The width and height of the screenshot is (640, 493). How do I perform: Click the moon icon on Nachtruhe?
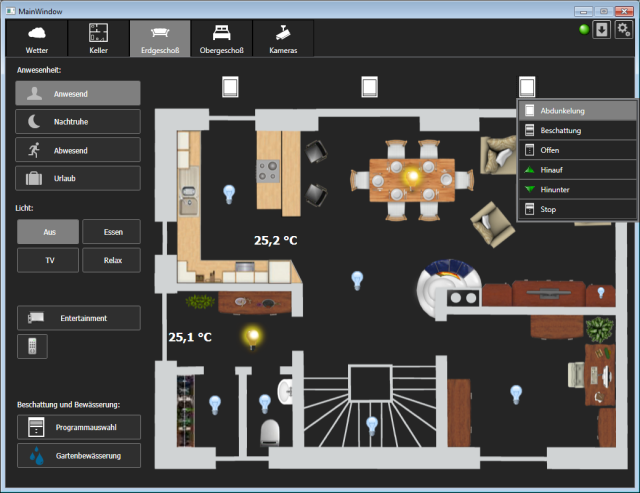click(34, 122)
